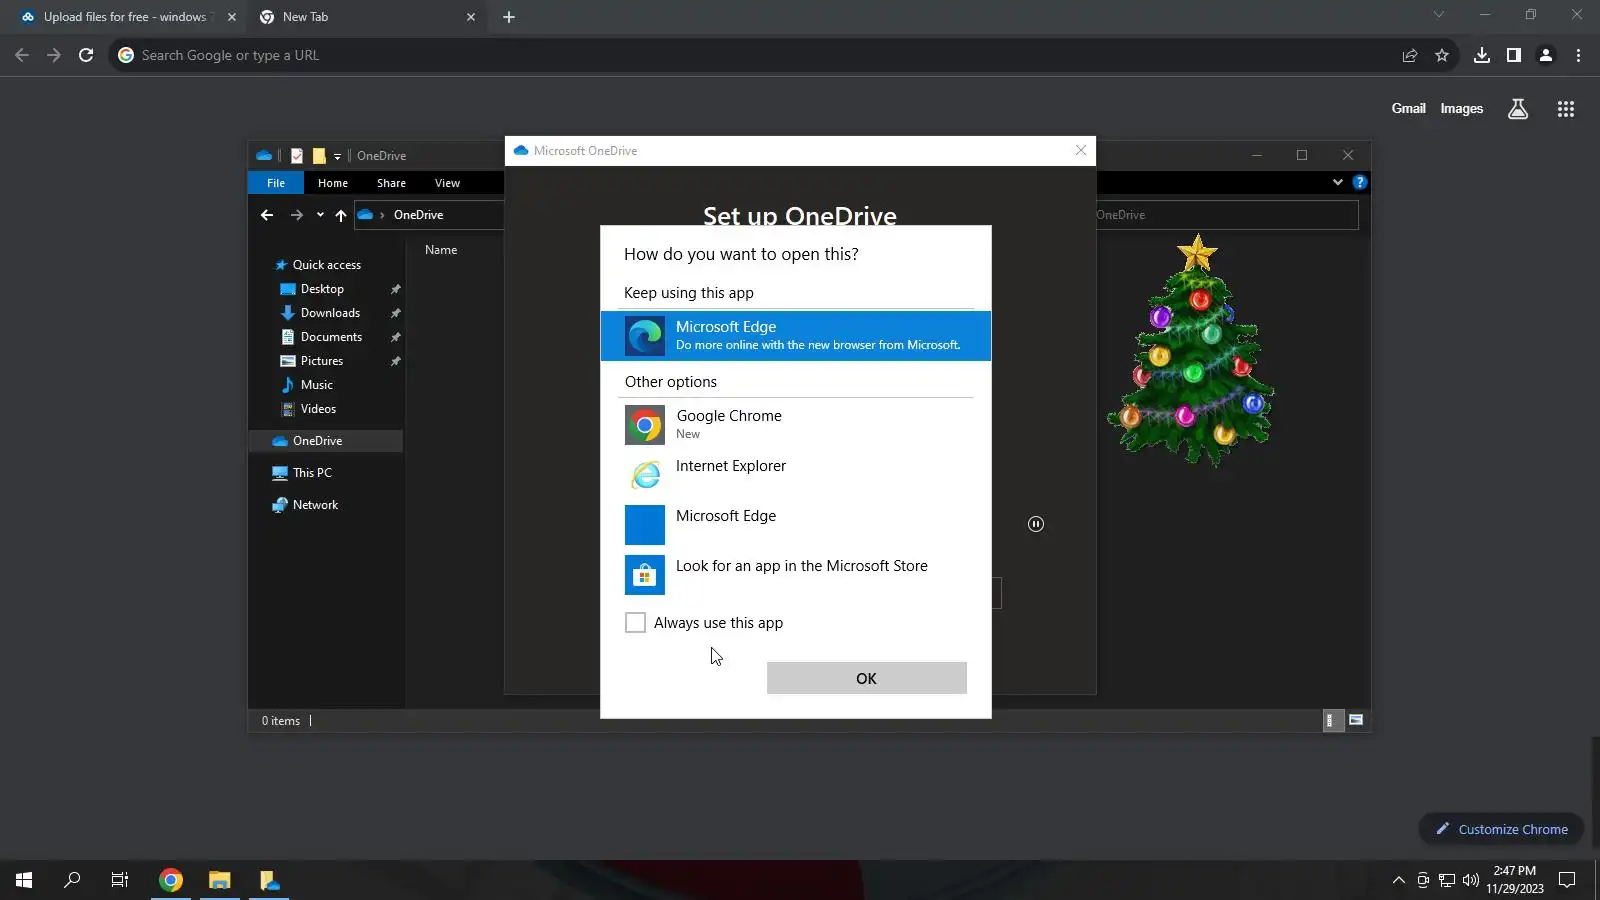Open the Chrome three-dot menu
The image size is (1600, 900).
coord(1578,55)
